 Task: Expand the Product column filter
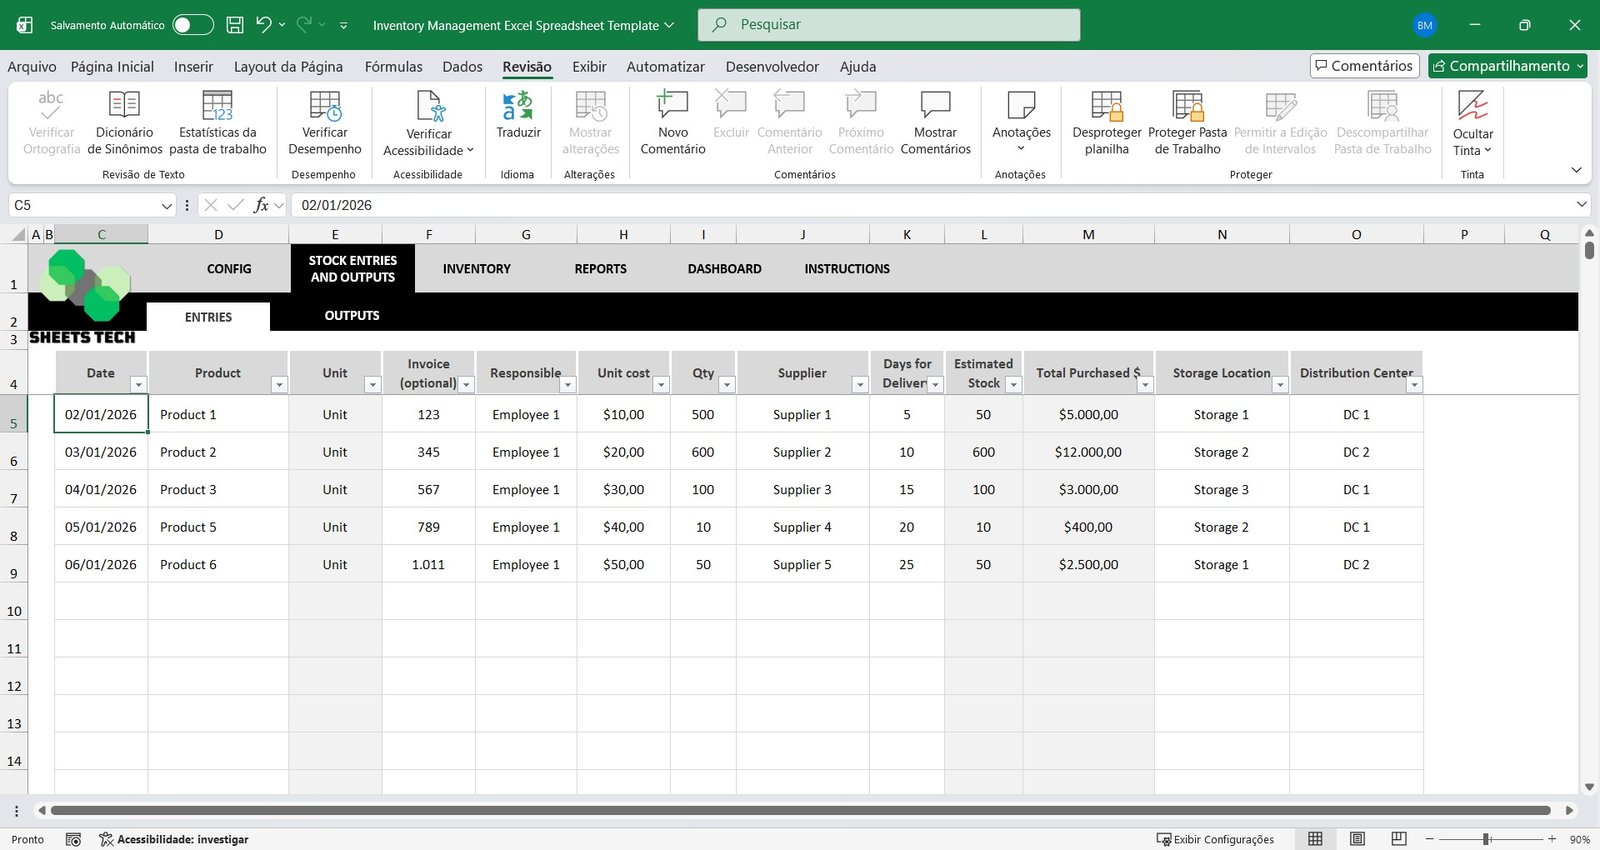tap(279, 385)
